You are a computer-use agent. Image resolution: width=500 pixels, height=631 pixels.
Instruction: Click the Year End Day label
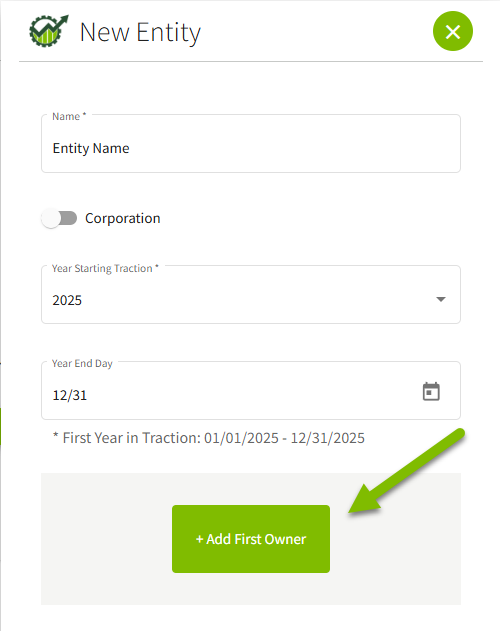click(82, 363)
